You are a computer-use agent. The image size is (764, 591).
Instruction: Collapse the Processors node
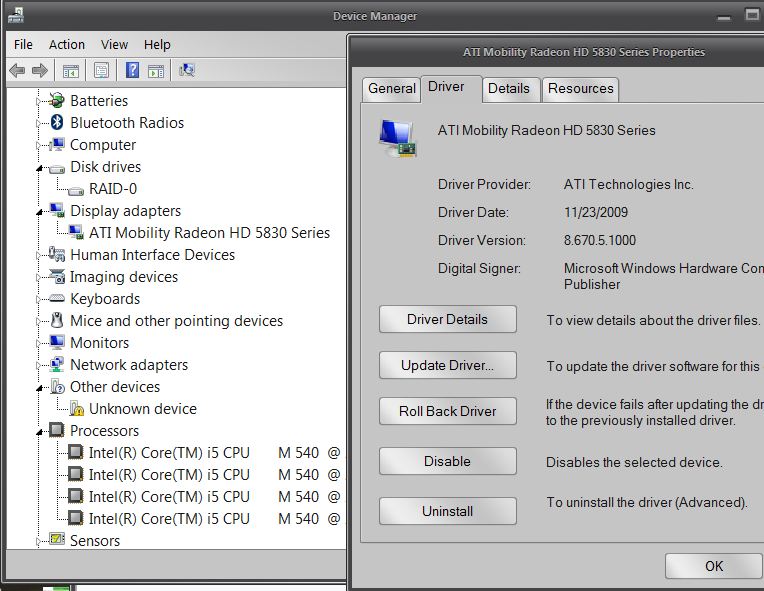pyautogui.click(x=39, y=432)
